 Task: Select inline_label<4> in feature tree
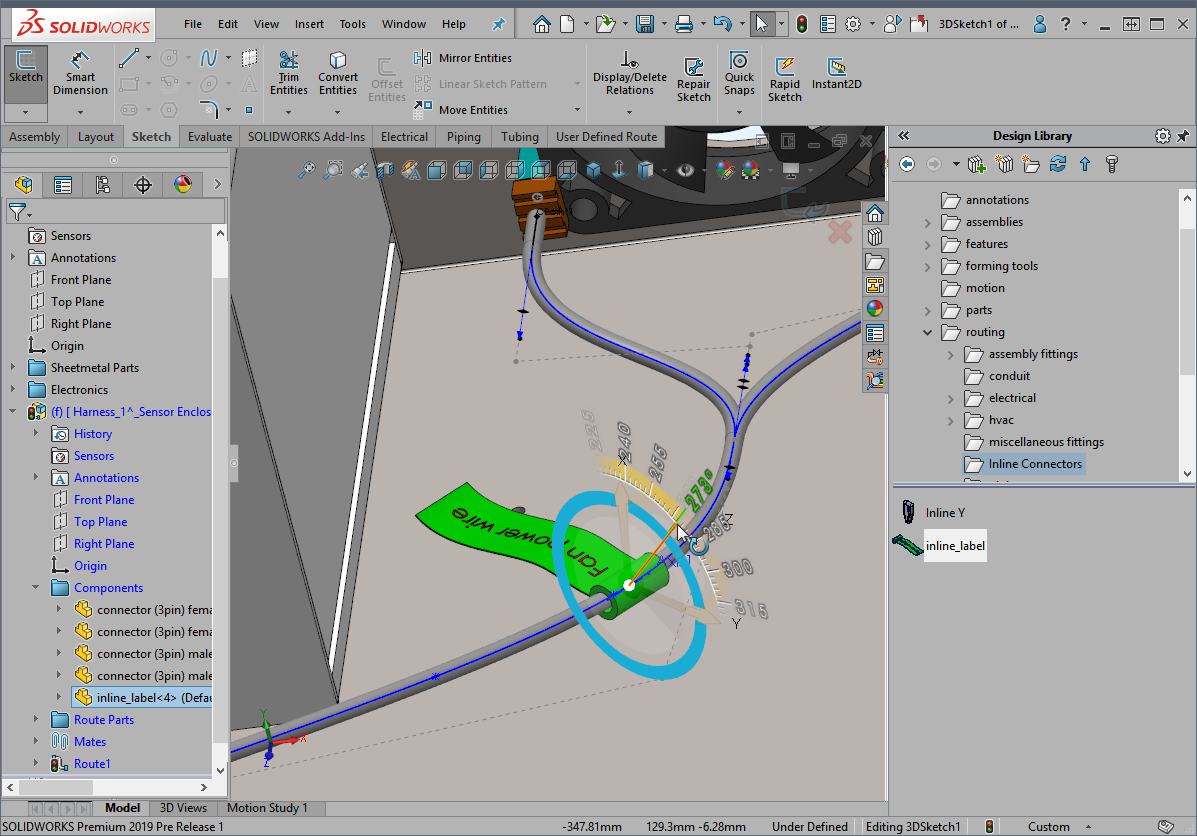(142, 697)
